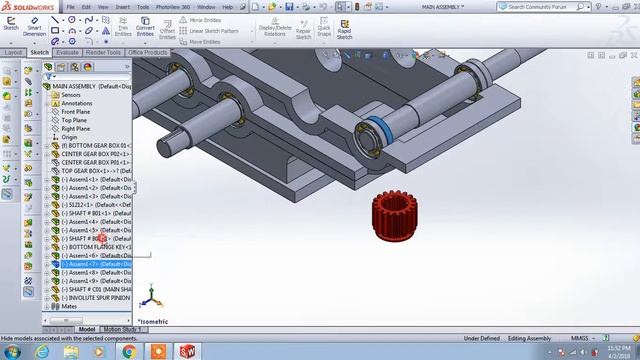The height and width of the screenshot is (360, 640).
Task: Click Linear Sketch Pattern
Action: tap(209, 31)
